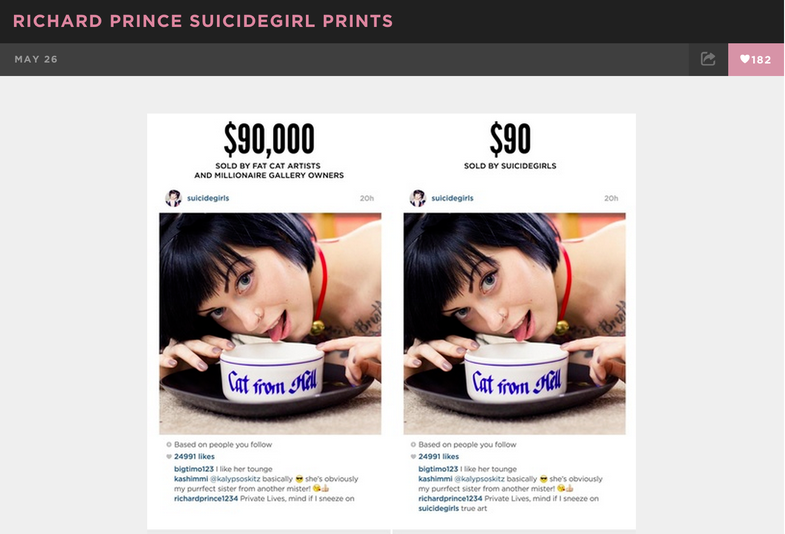
Task: Click richardprince1234 username in left print
Action: 206,498
